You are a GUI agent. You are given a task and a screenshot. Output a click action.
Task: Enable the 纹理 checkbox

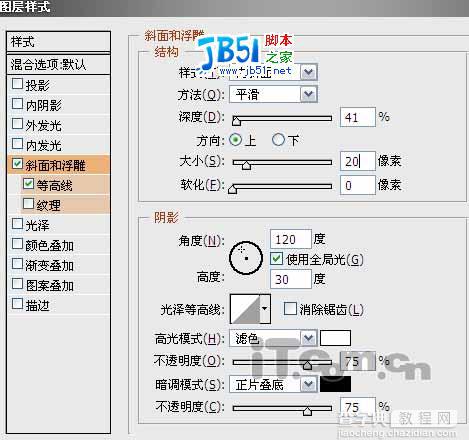(x=28, y=204)
